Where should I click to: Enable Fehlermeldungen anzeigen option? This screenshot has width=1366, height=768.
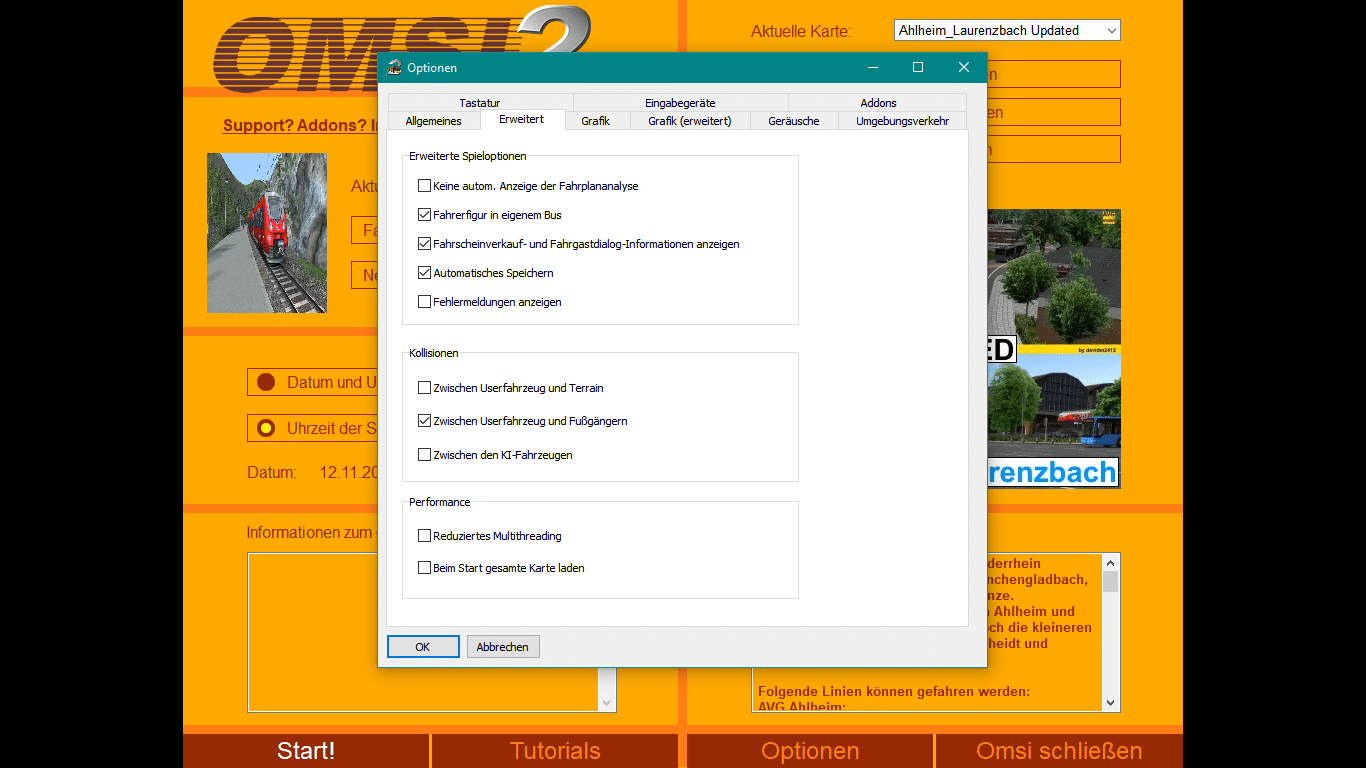[425, 302]
